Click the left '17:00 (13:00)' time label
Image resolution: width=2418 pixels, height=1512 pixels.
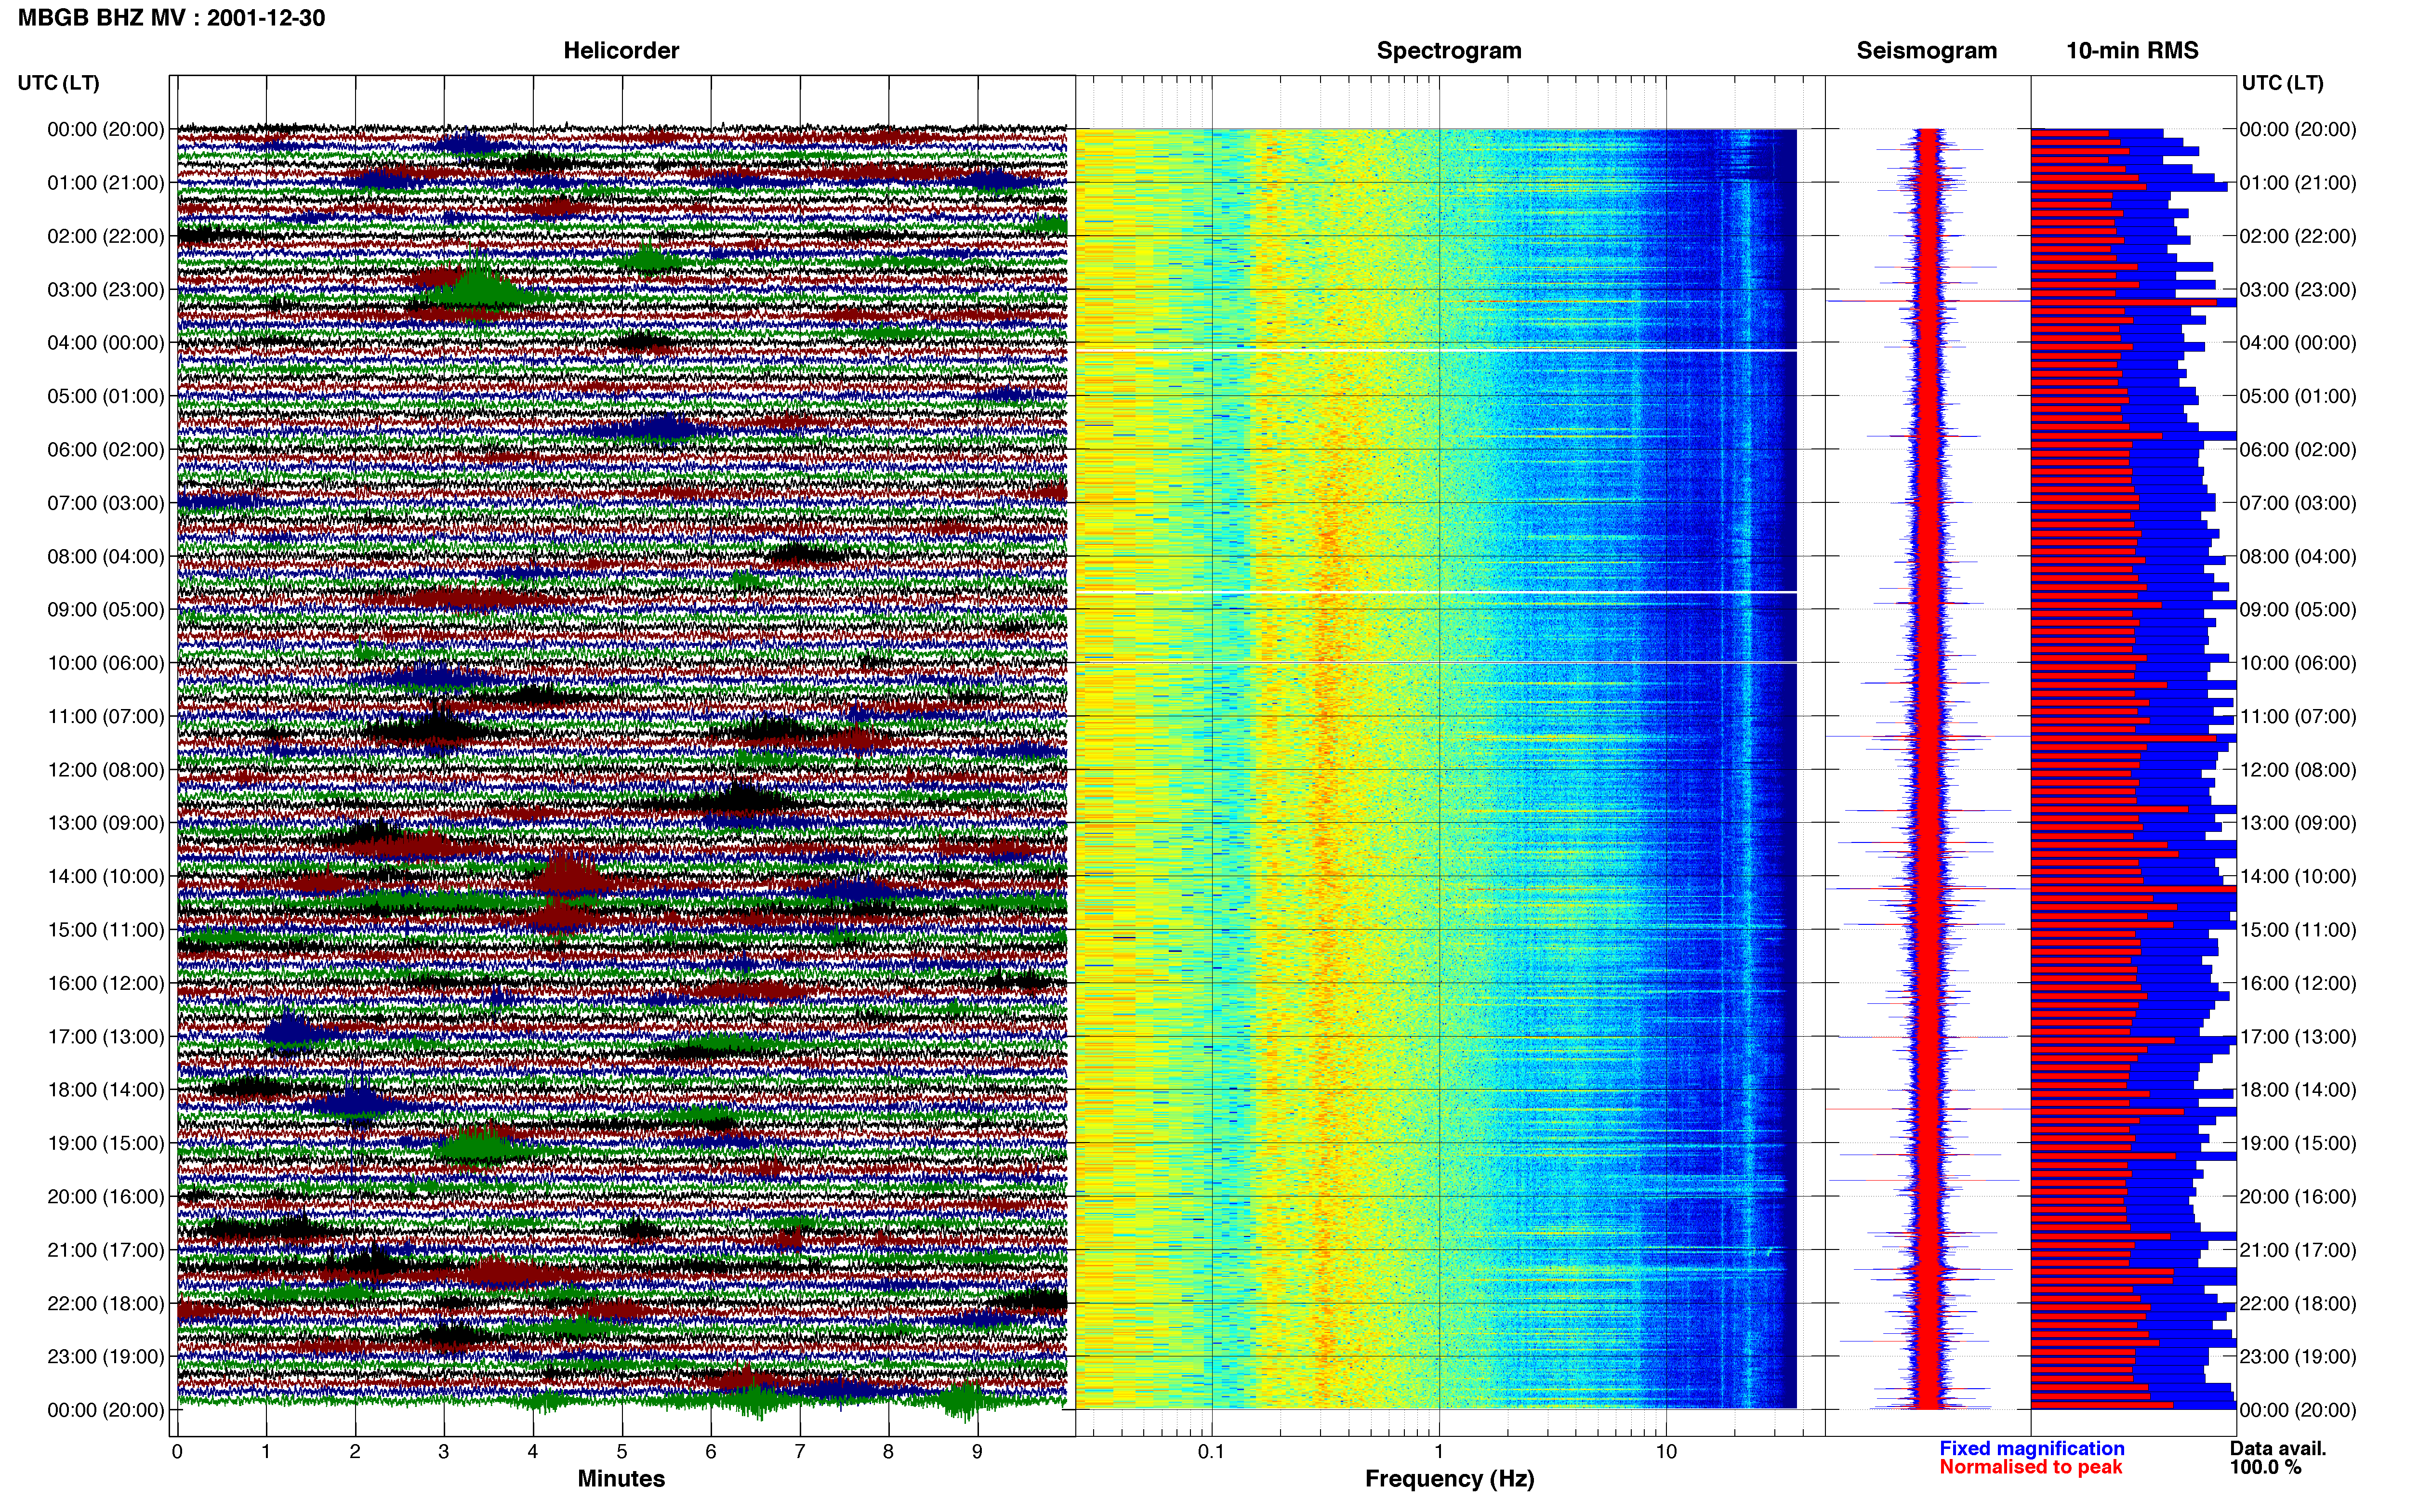[x=105, y=1037]
